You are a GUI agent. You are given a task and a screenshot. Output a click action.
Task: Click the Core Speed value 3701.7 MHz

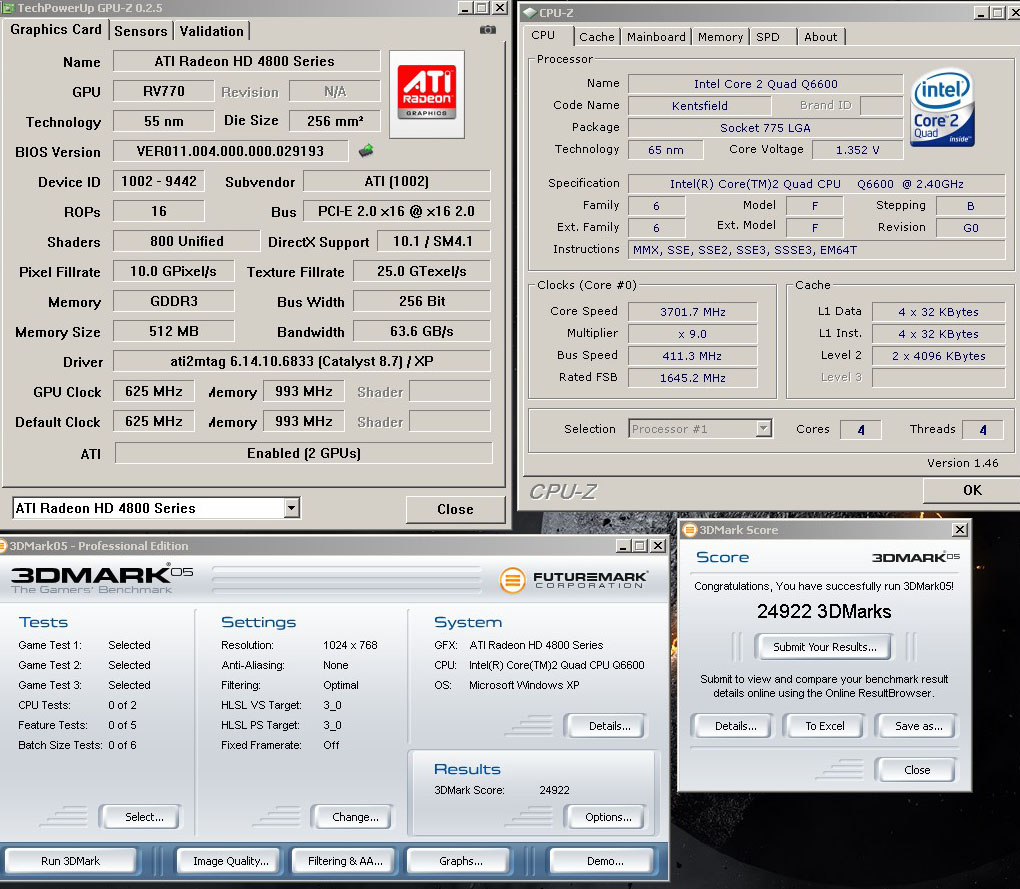pyautogui.click(x=692, y=312)
